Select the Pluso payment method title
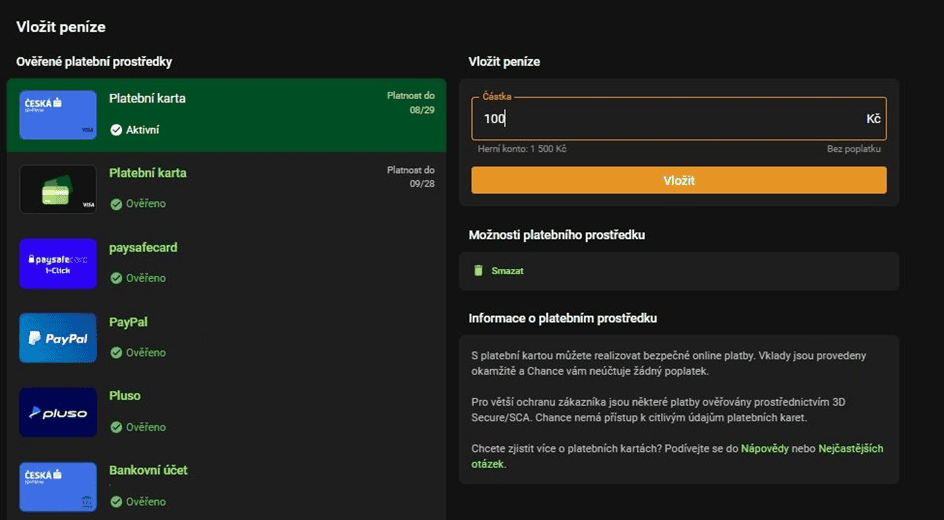 tap(125, 395)
